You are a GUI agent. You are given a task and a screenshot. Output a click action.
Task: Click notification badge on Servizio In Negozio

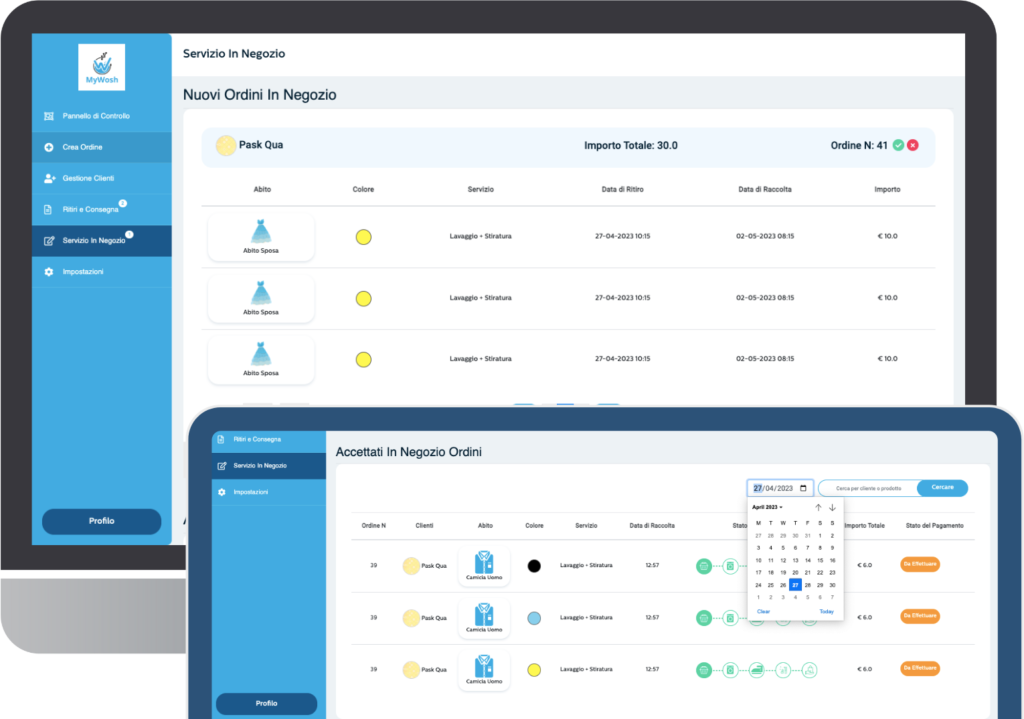[129, 234]
